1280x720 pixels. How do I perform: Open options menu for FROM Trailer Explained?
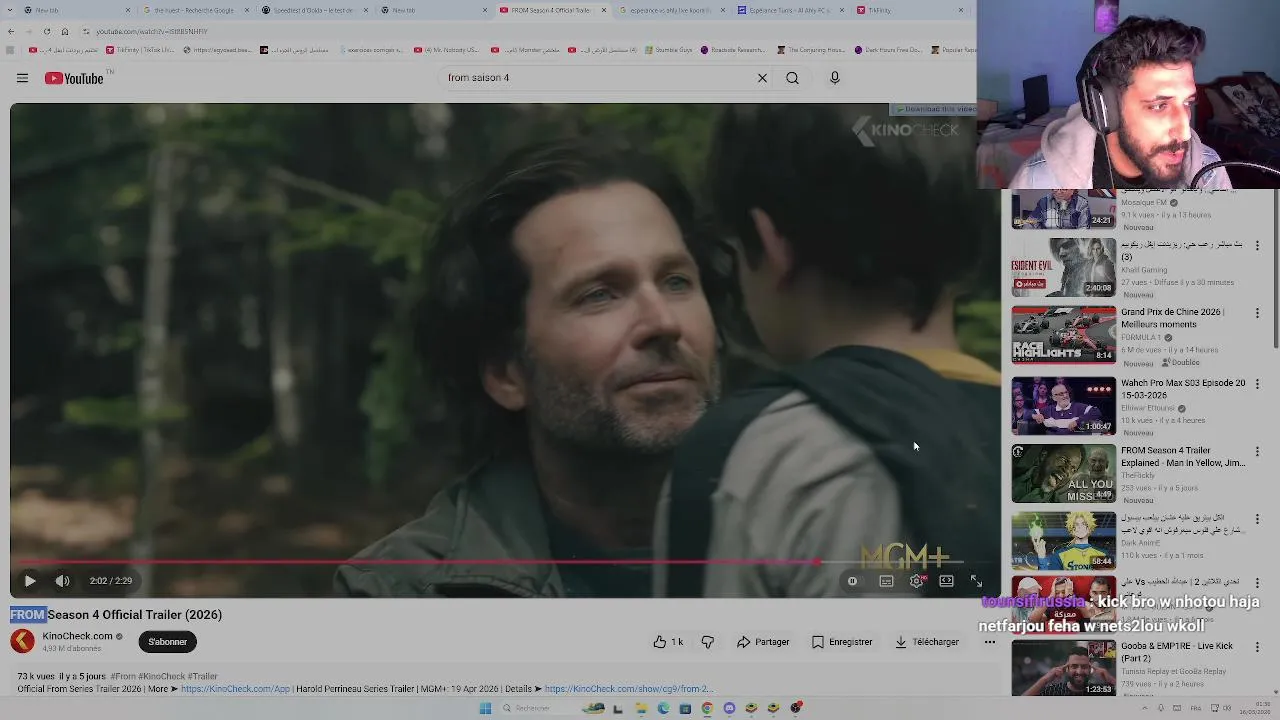point(1257,451)
